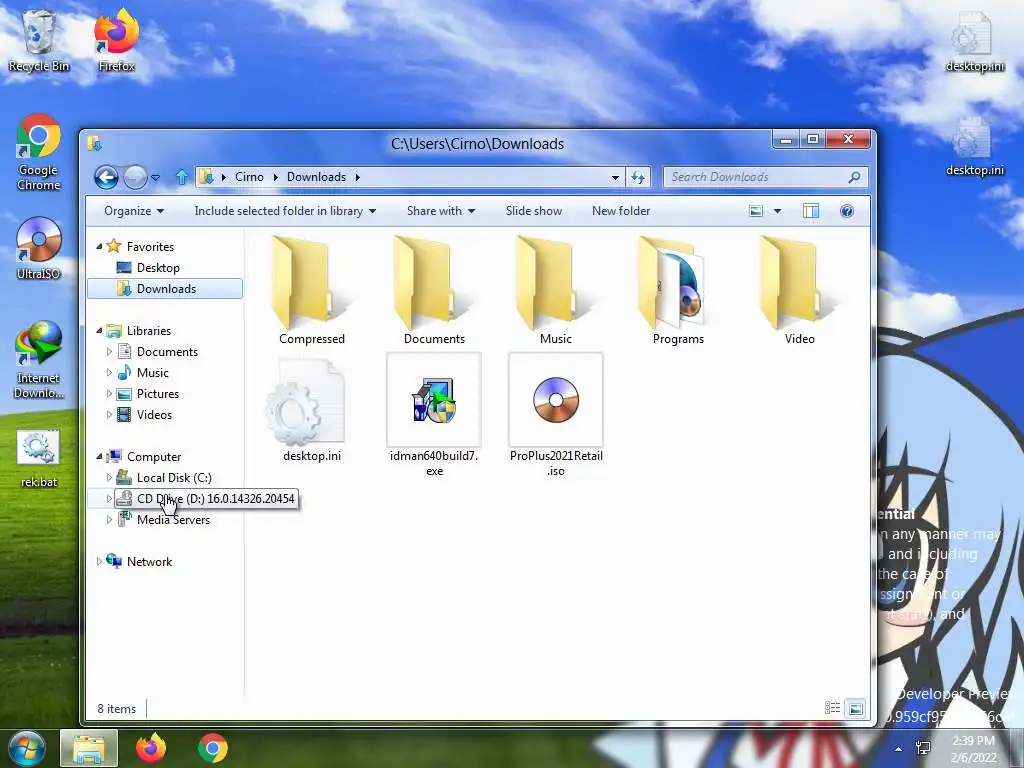Open recent pages dropdown near Forward button

click(155, 177)
